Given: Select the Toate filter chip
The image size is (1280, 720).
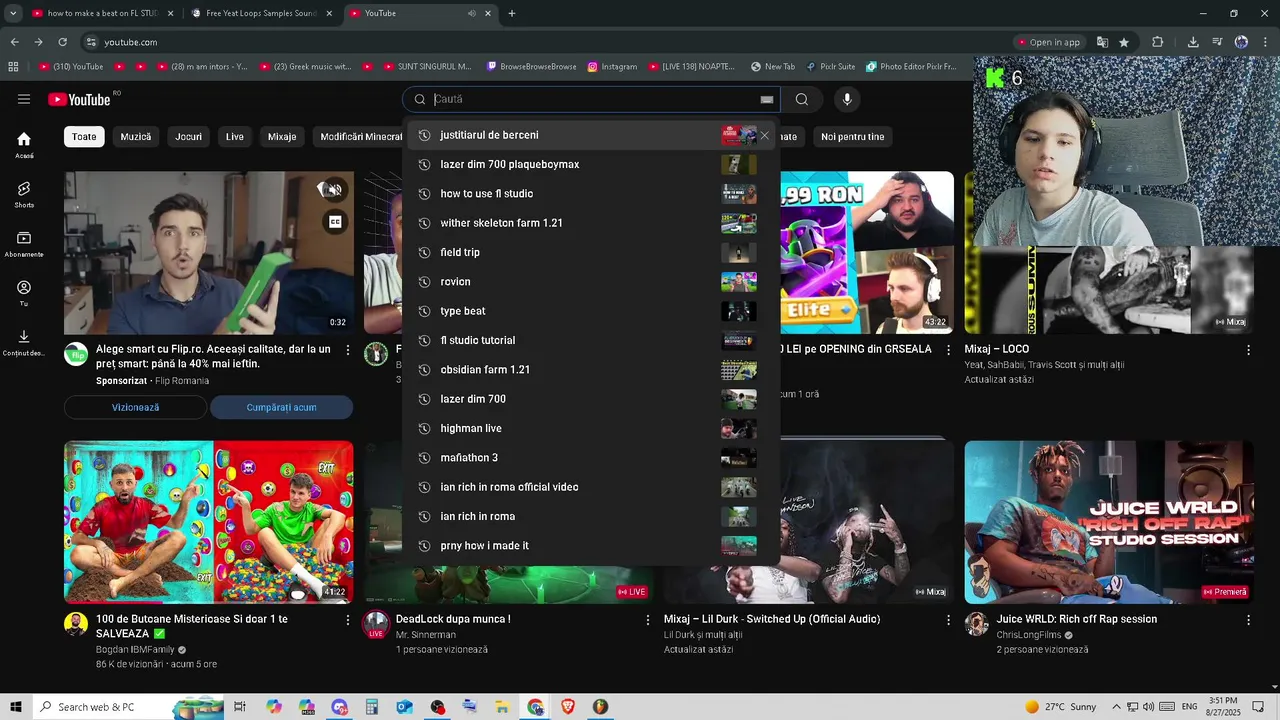Looking at the screenshot, I should [84, 137].
